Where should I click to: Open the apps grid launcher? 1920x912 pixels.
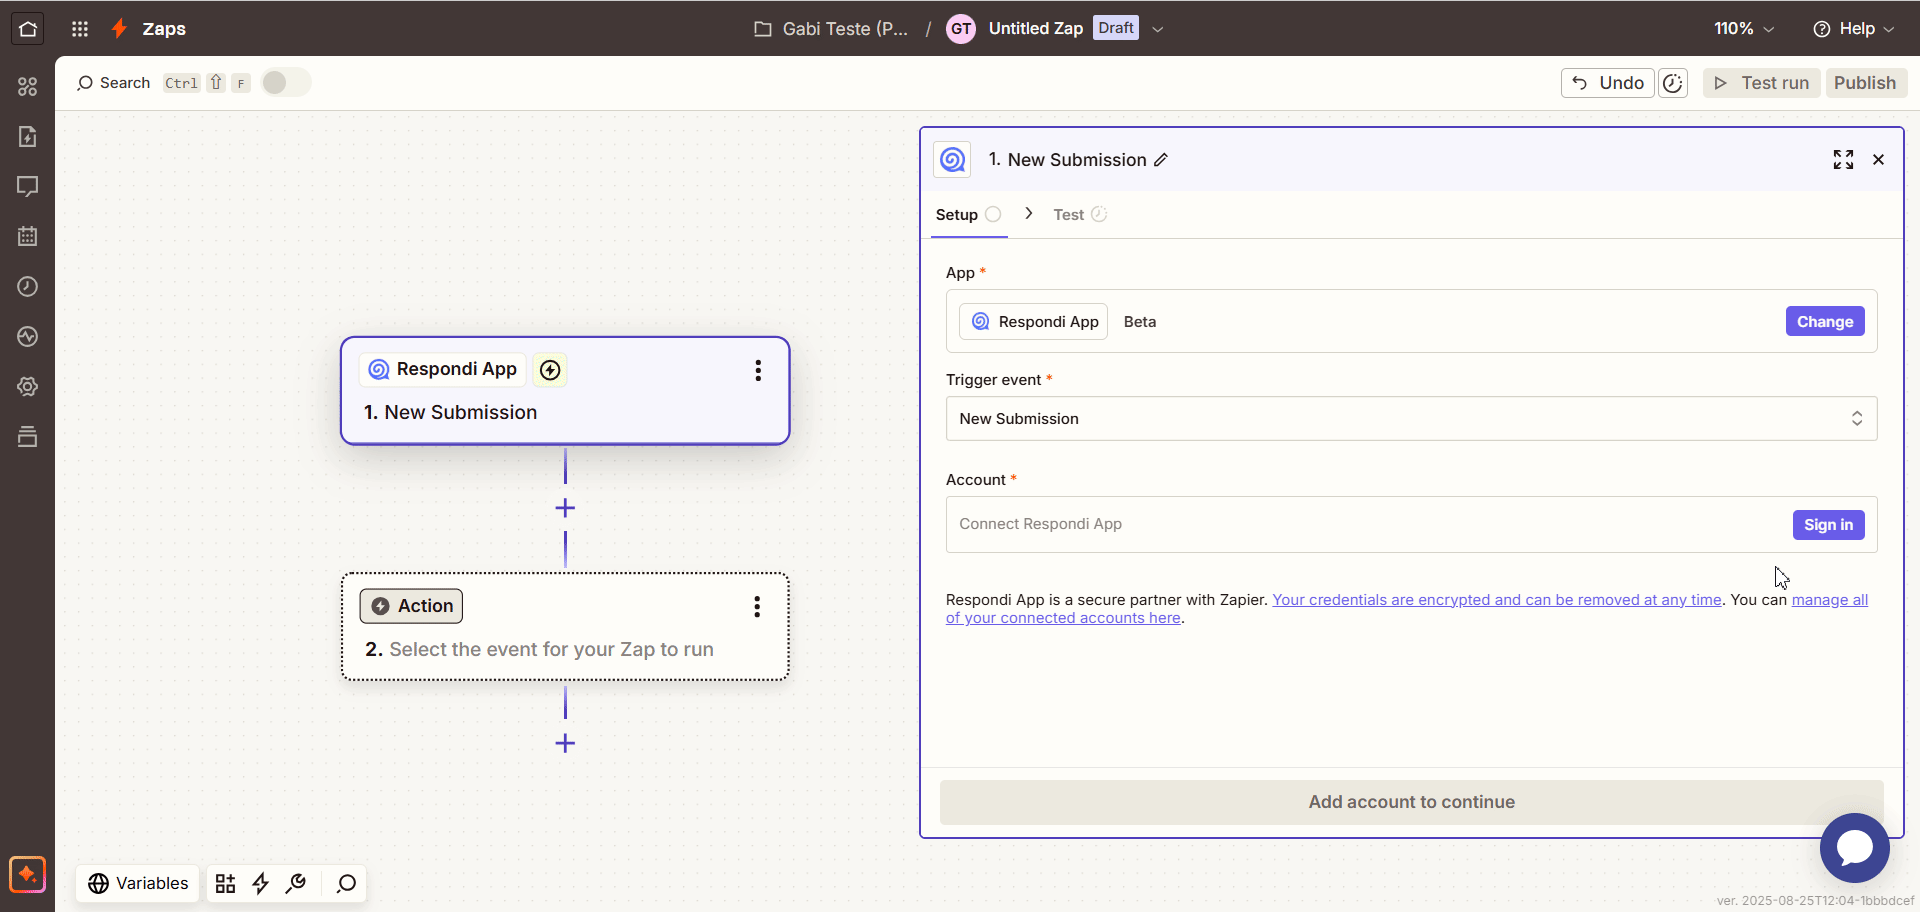coord(81,29)
